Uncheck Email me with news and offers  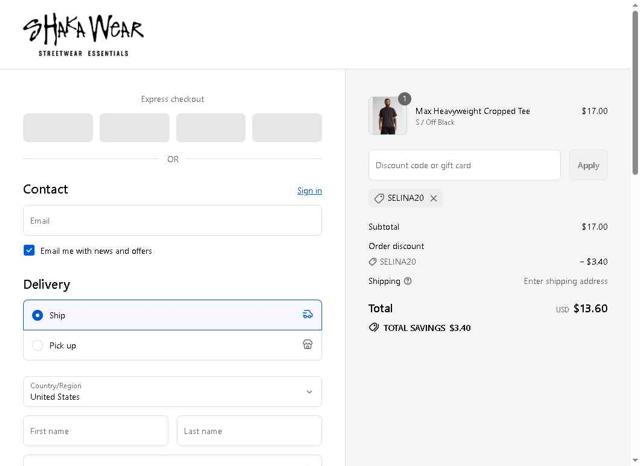tap(29, 250)
